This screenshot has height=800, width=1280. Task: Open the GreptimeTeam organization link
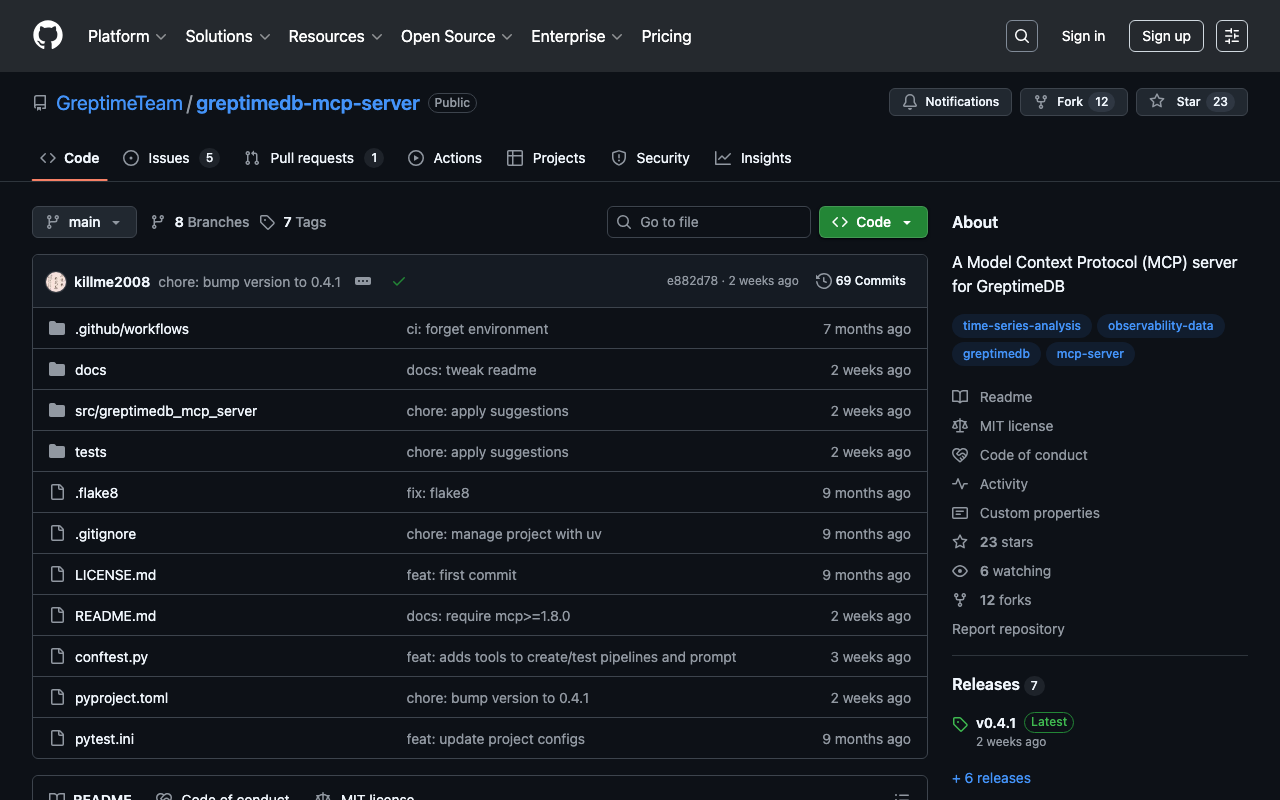coord(119,103)
